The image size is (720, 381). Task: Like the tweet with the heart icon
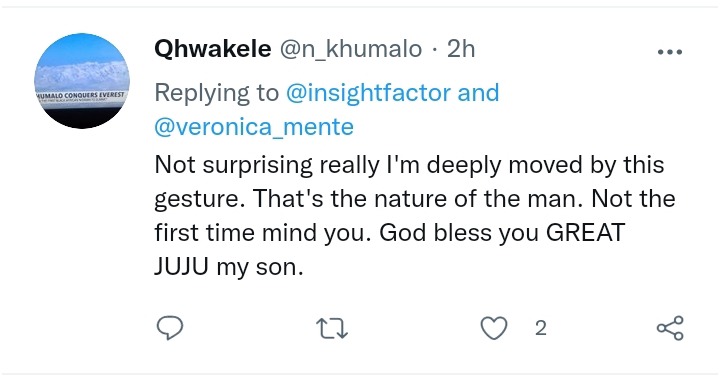(494, 328)
